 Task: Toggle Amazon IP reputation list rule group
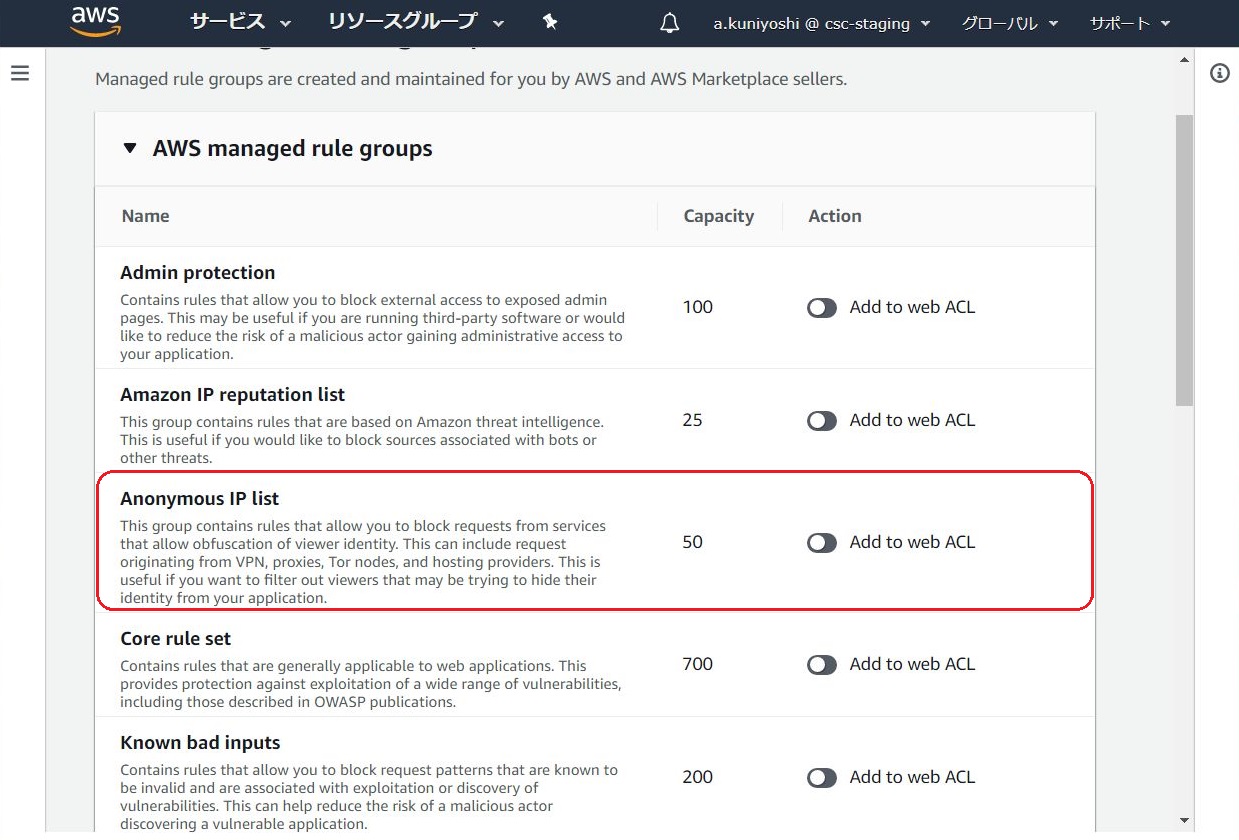822,421
